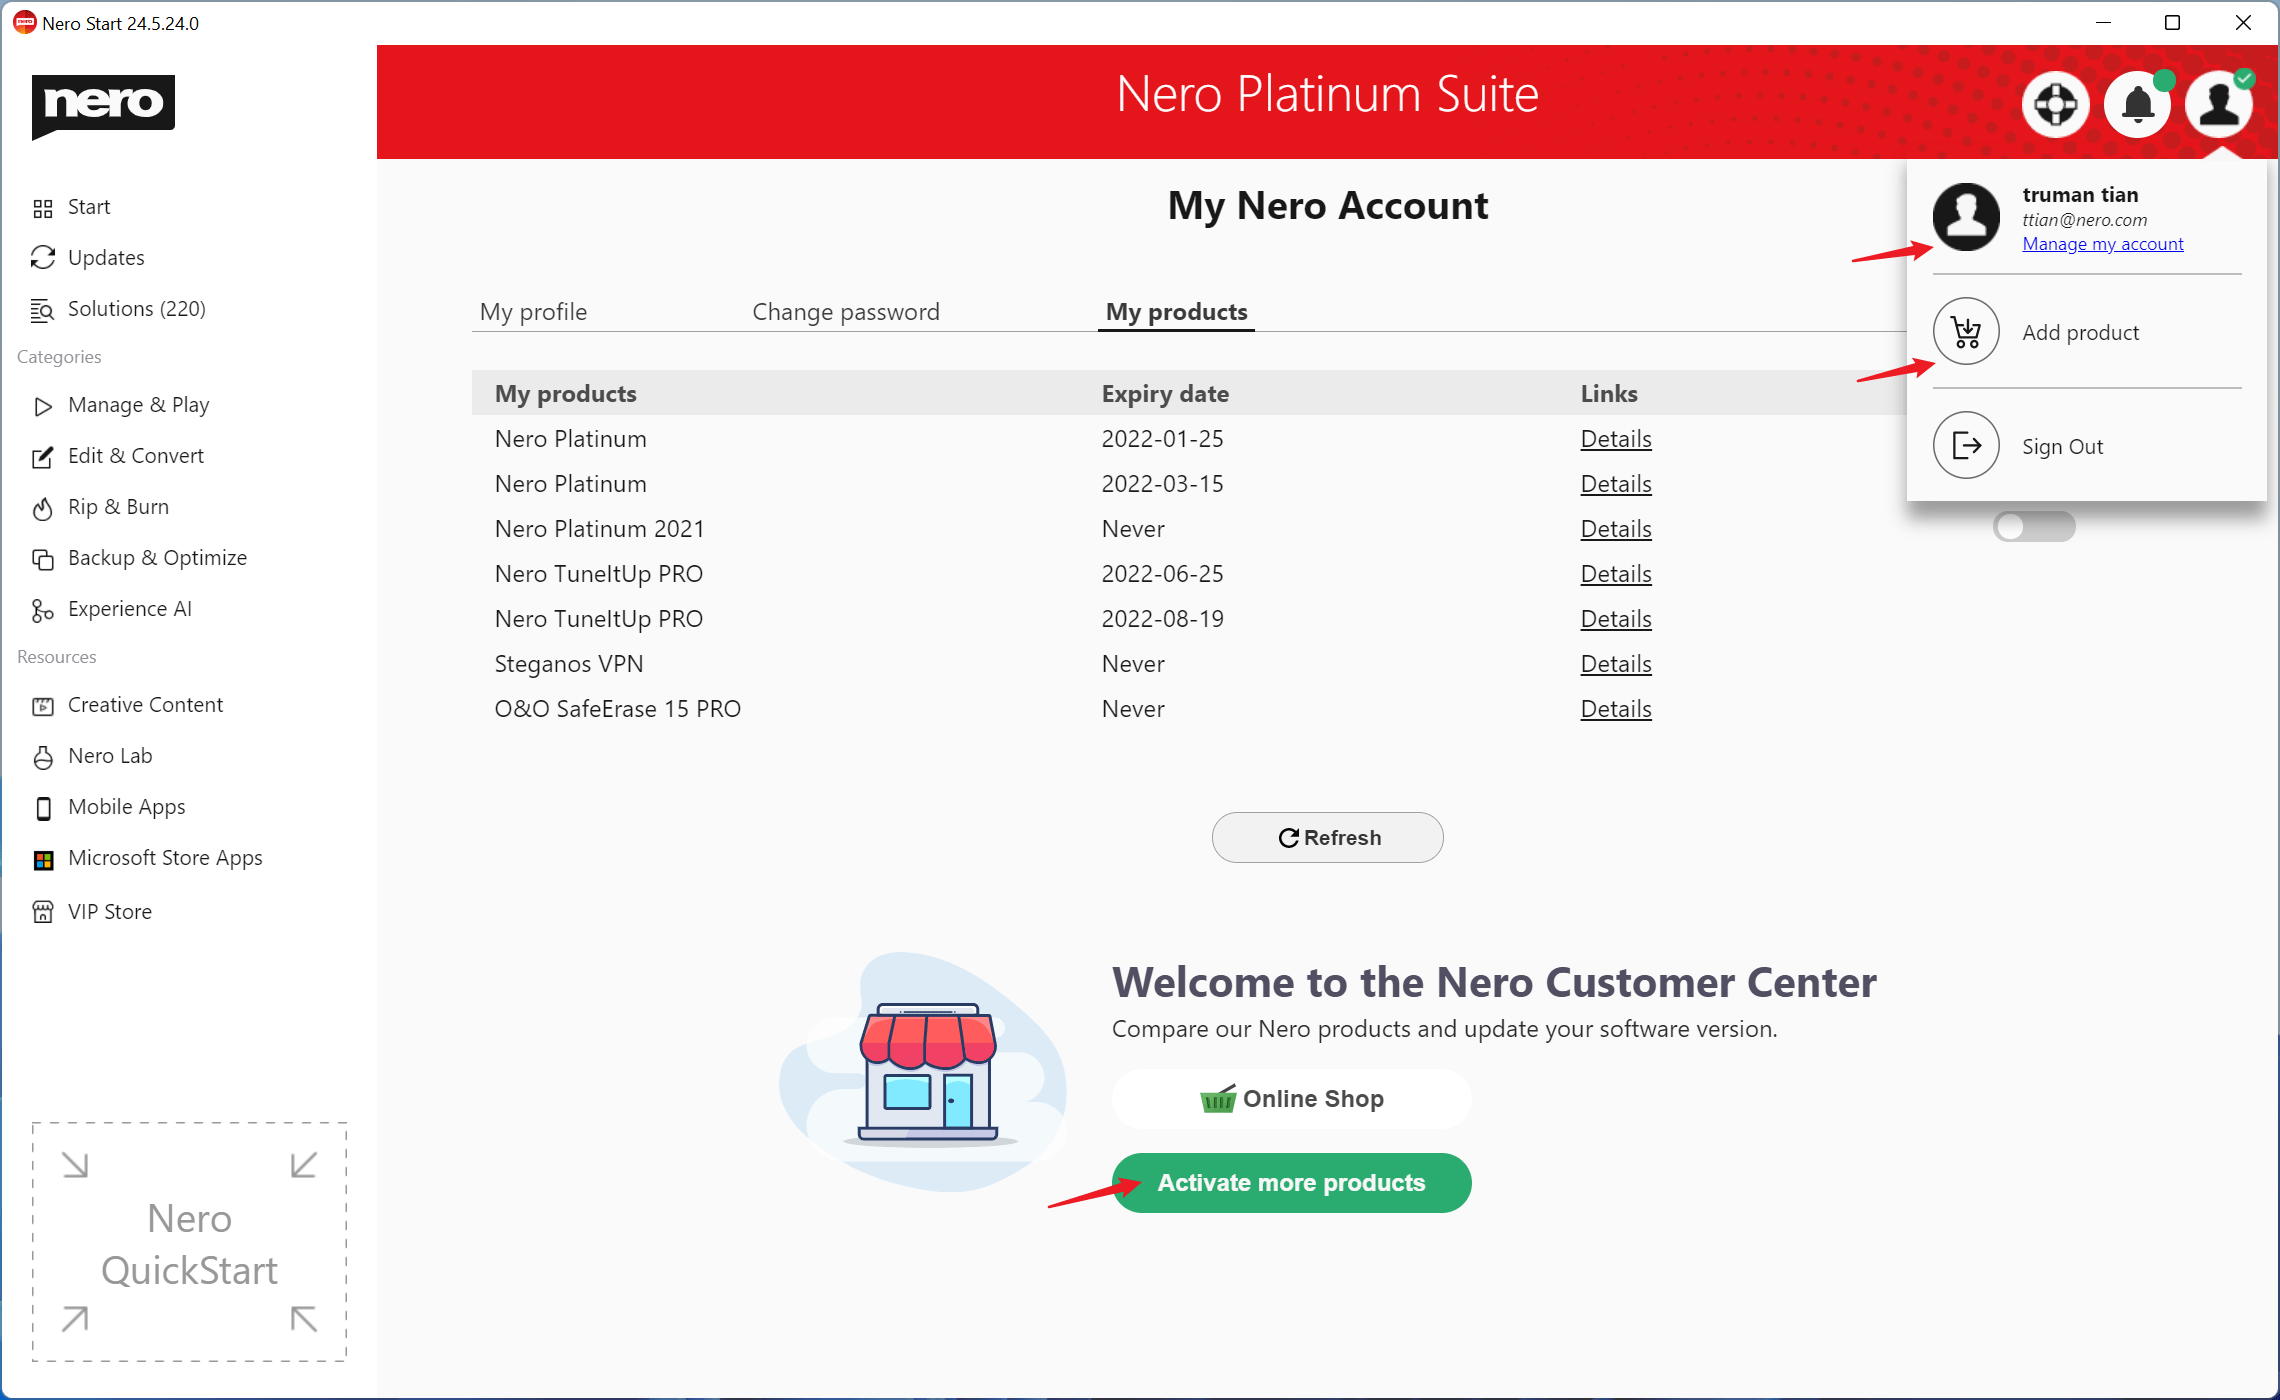Open Rip & Burn category
2280x1400 pixels.
118,507
